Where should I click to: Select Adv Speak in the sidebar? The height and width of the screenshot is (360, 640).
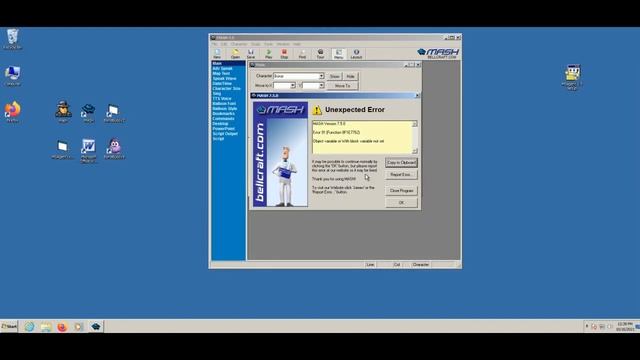coord(228,69)
